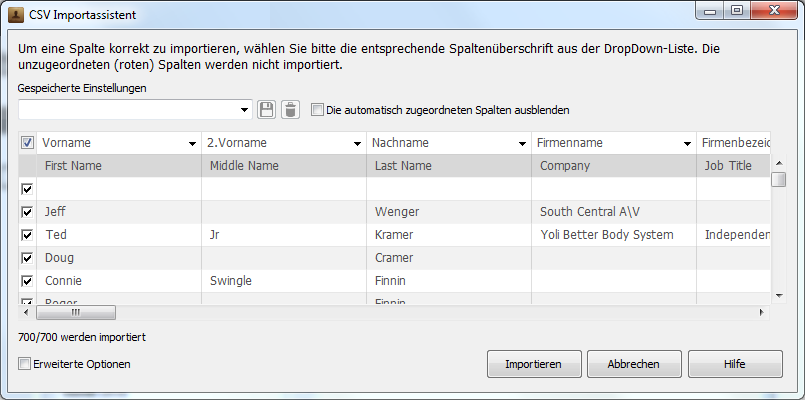Open the Nachname column mapping dropdown
The width and height of the screenshot is (805, 400).
tap(523, 144)
